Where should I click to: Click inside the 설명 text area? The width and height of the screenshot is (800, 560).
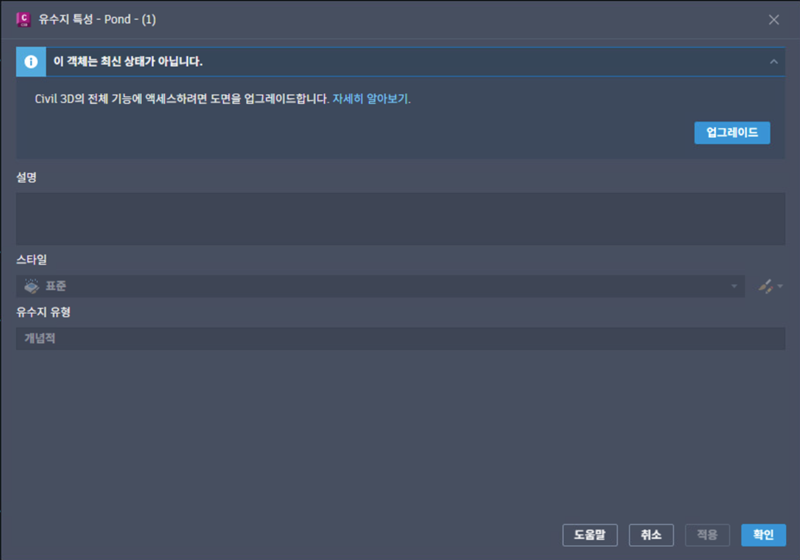coord(401,219)
